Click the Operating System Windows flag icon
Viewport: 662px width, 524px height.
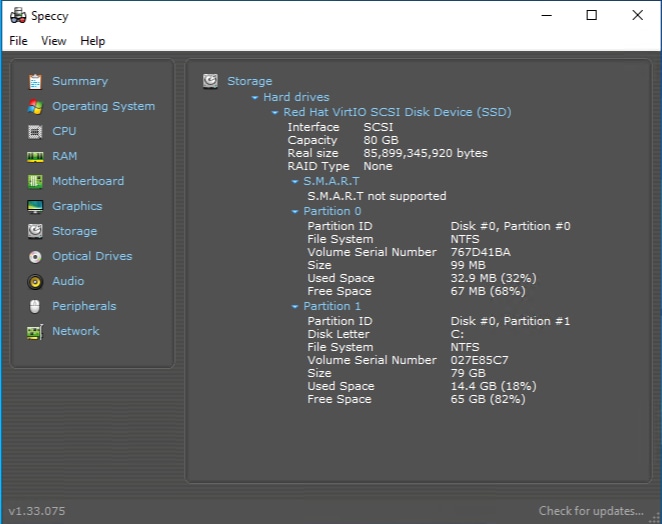35,106
